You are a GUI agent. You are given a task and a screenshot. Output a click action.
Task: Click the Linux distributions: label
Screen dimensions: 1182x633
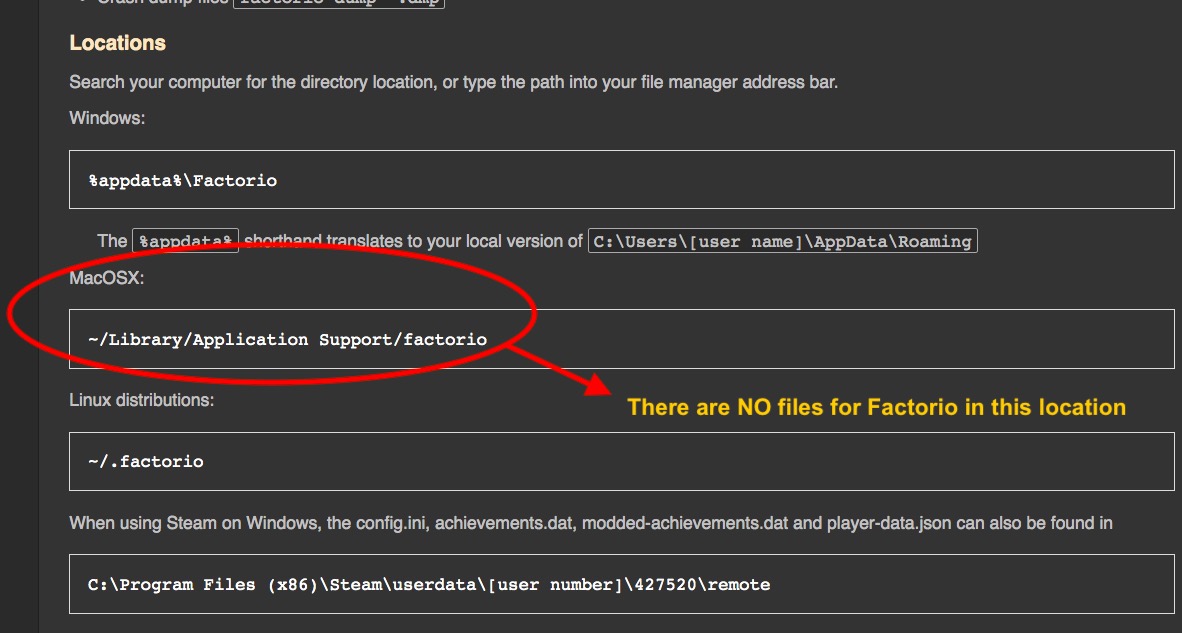pyautogui.click(x=142, y=400)
